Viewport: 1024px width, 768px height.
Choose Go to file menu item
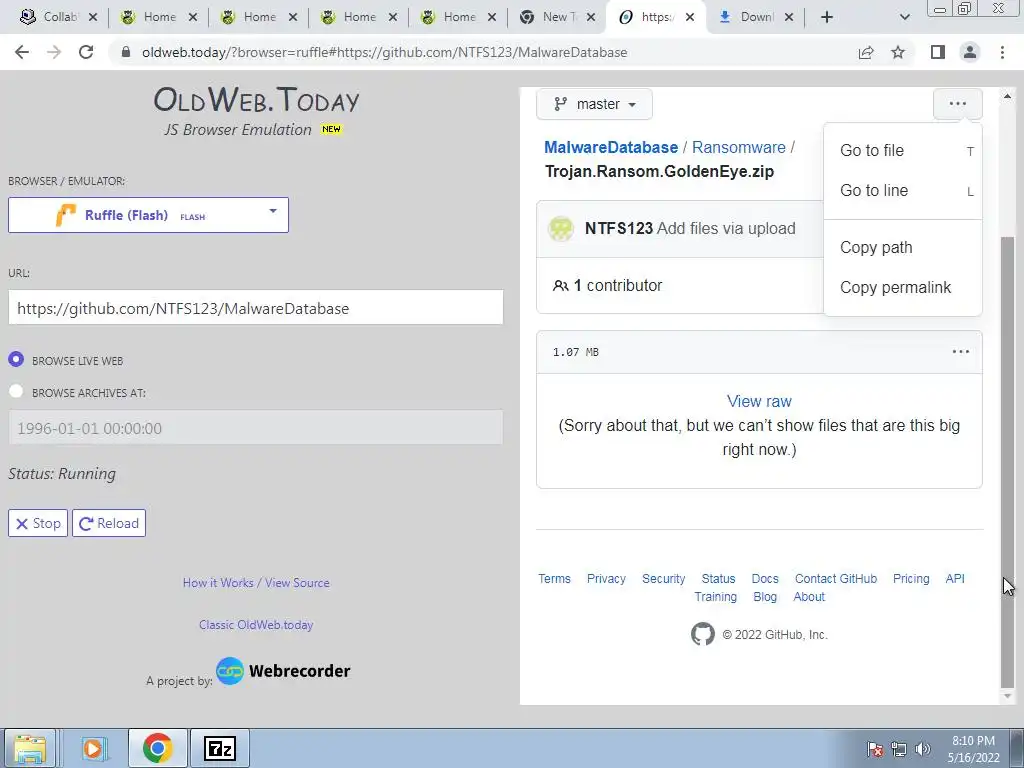[x=903, y=150]
